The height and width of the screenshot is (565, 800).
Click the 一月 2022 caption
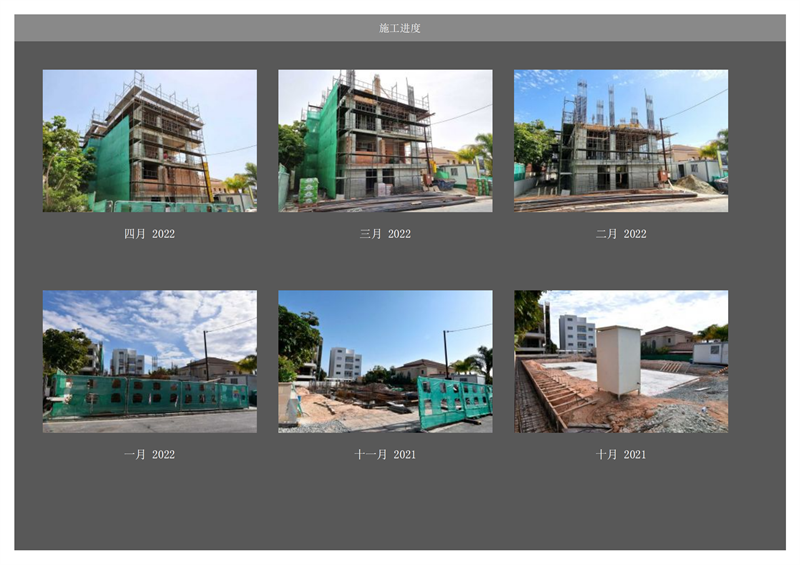click(x=149, y=454)
